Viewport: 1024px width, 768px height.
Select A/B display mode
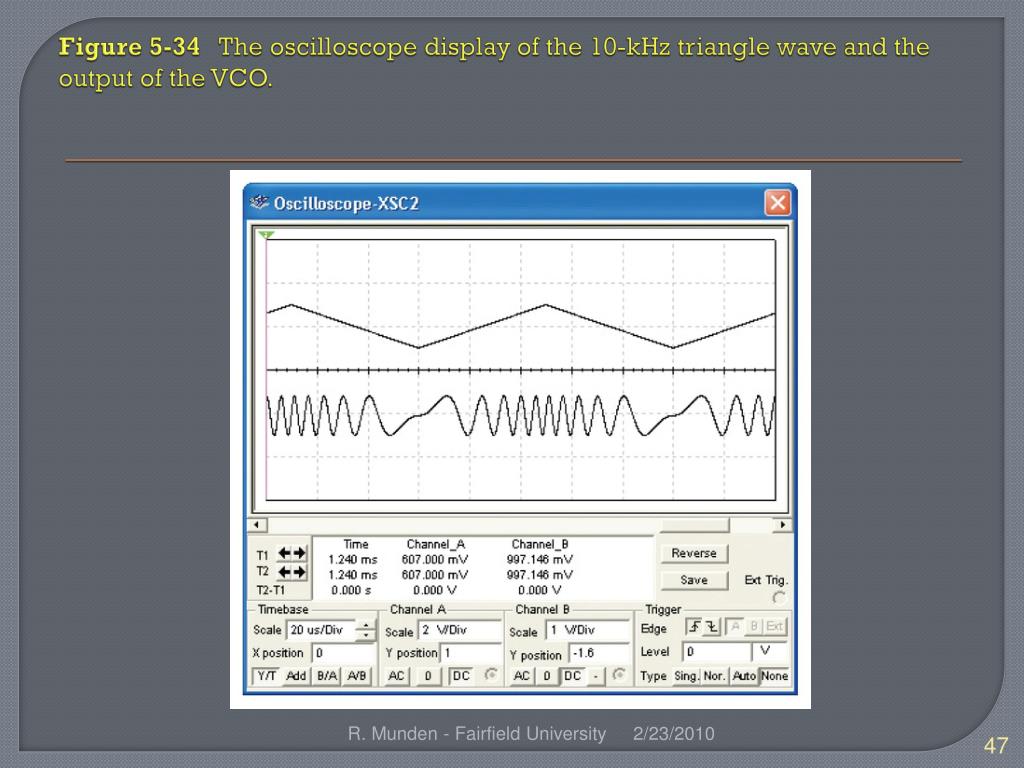click(x=357, y=676)
